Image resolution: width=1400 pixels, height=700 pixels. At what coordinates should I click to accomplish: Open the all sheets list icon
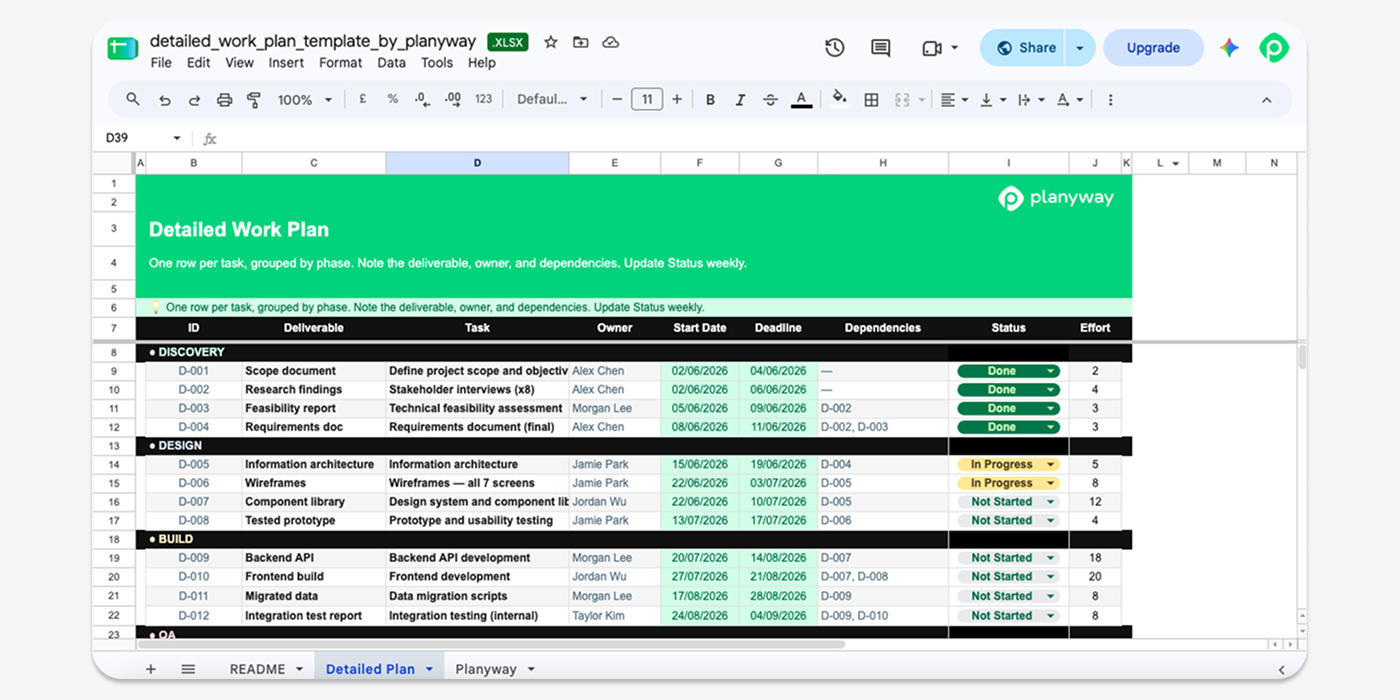tap(188, 669)
